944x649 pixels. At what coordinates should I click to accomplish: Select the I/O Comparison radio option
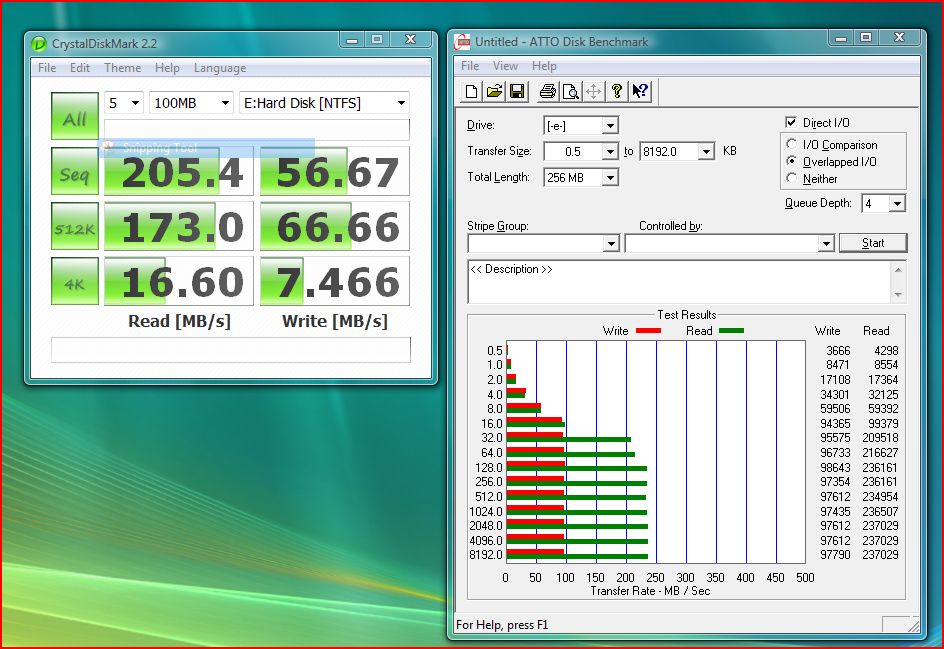tap(792, 144)
